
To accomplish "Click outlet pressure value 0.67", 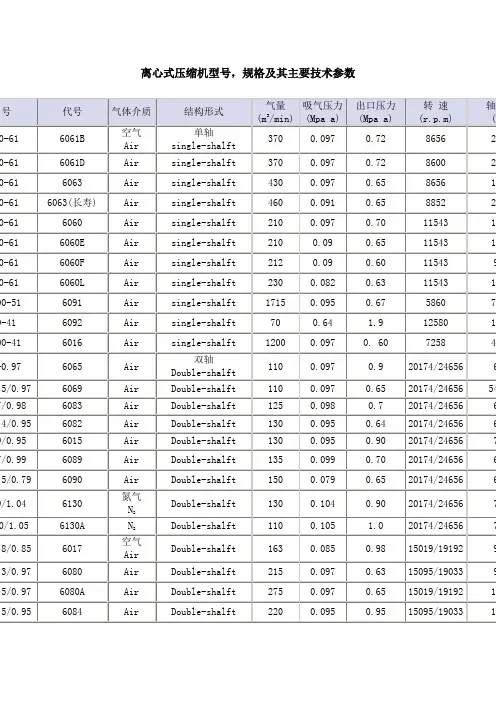I will [x=376, y=303].
